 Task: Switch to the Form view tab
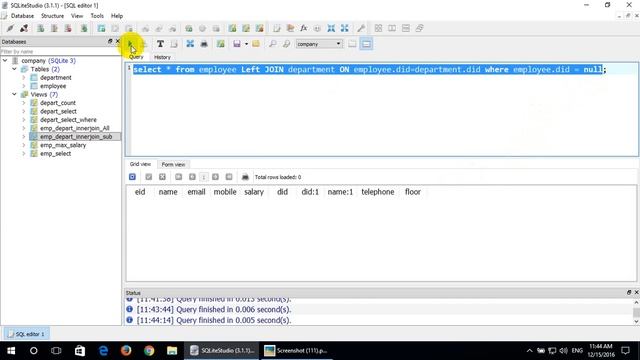click(x=173, y=164)
